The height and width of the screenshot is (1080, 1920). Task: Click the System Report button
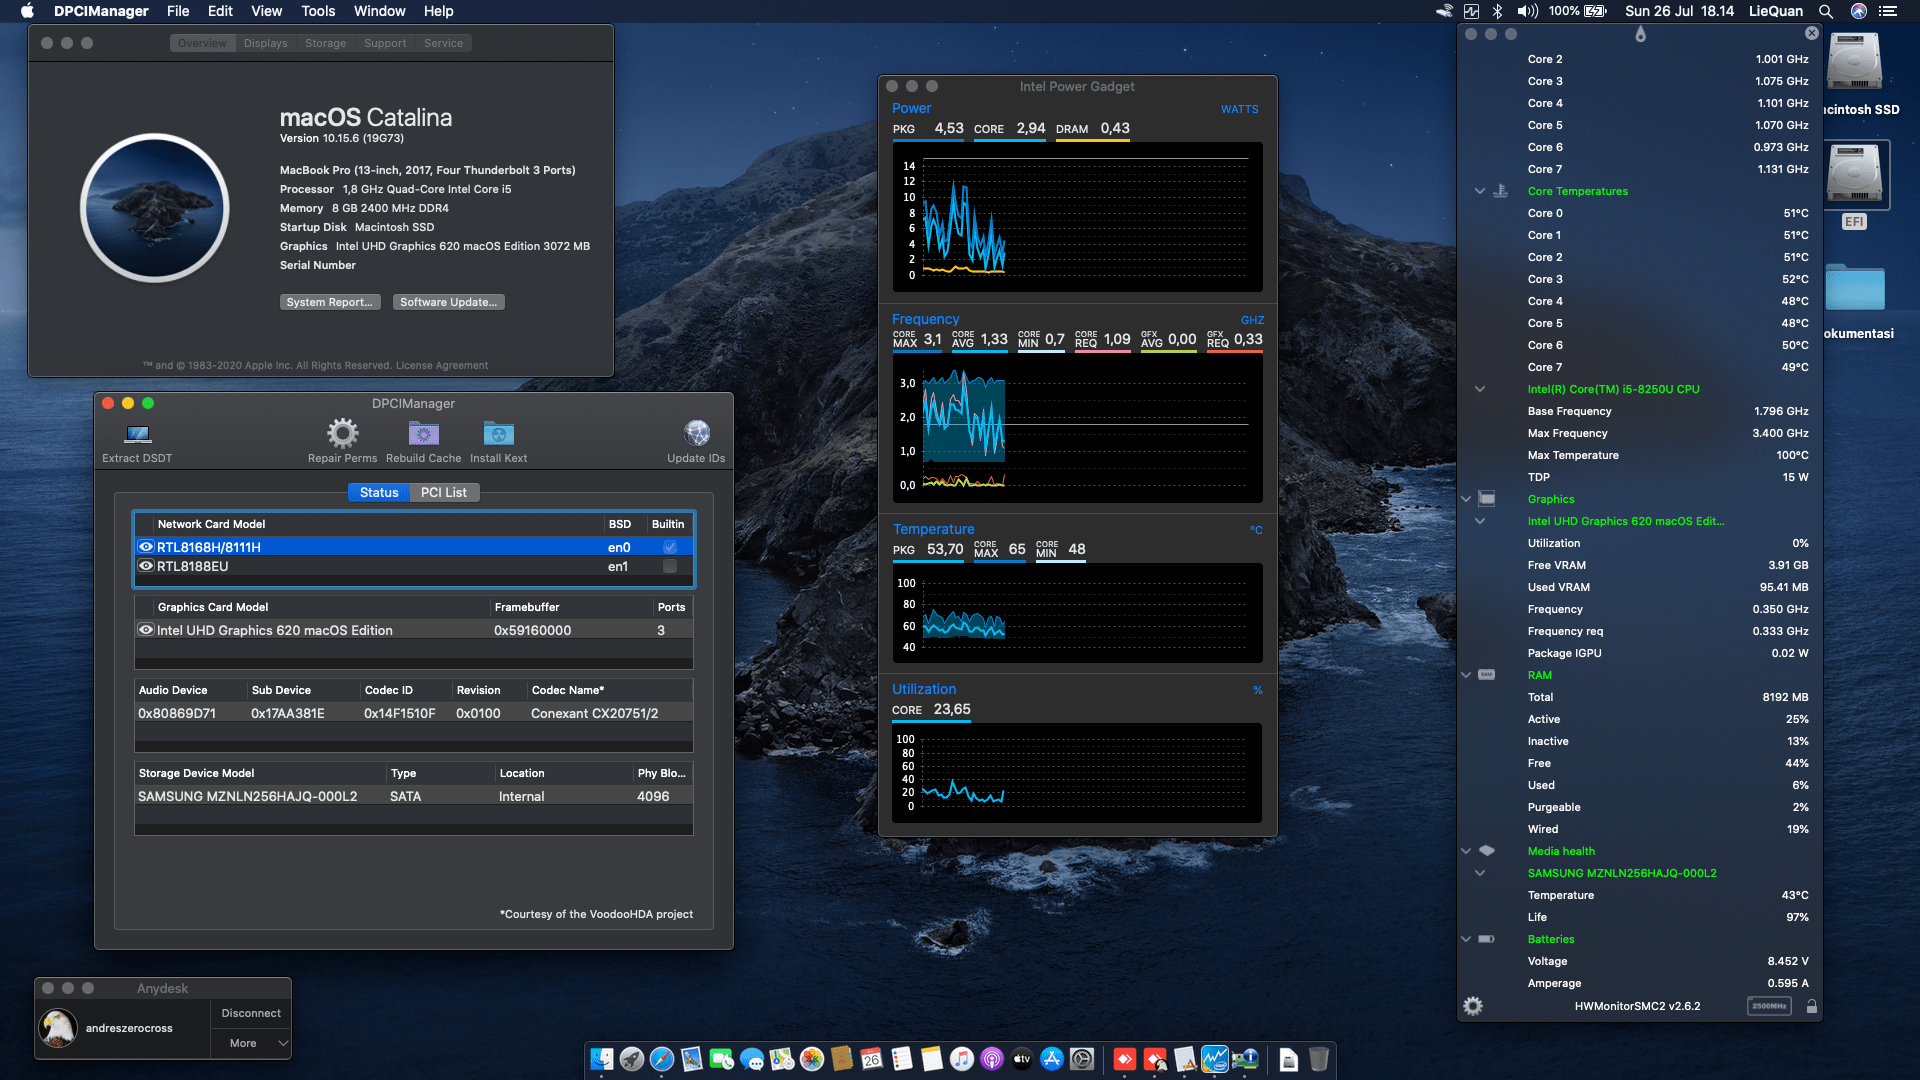tap(330, 301)
